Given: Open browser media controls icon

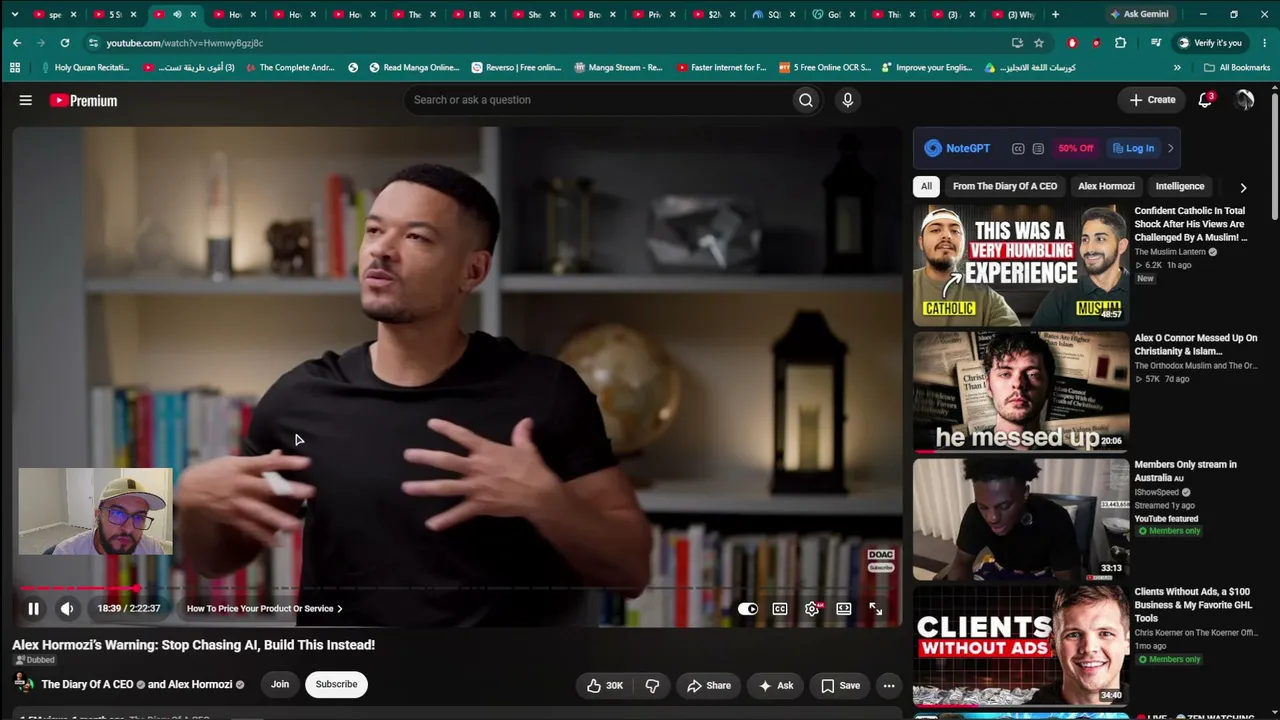Looking at the screenshot, I should tap(1156, 43).
